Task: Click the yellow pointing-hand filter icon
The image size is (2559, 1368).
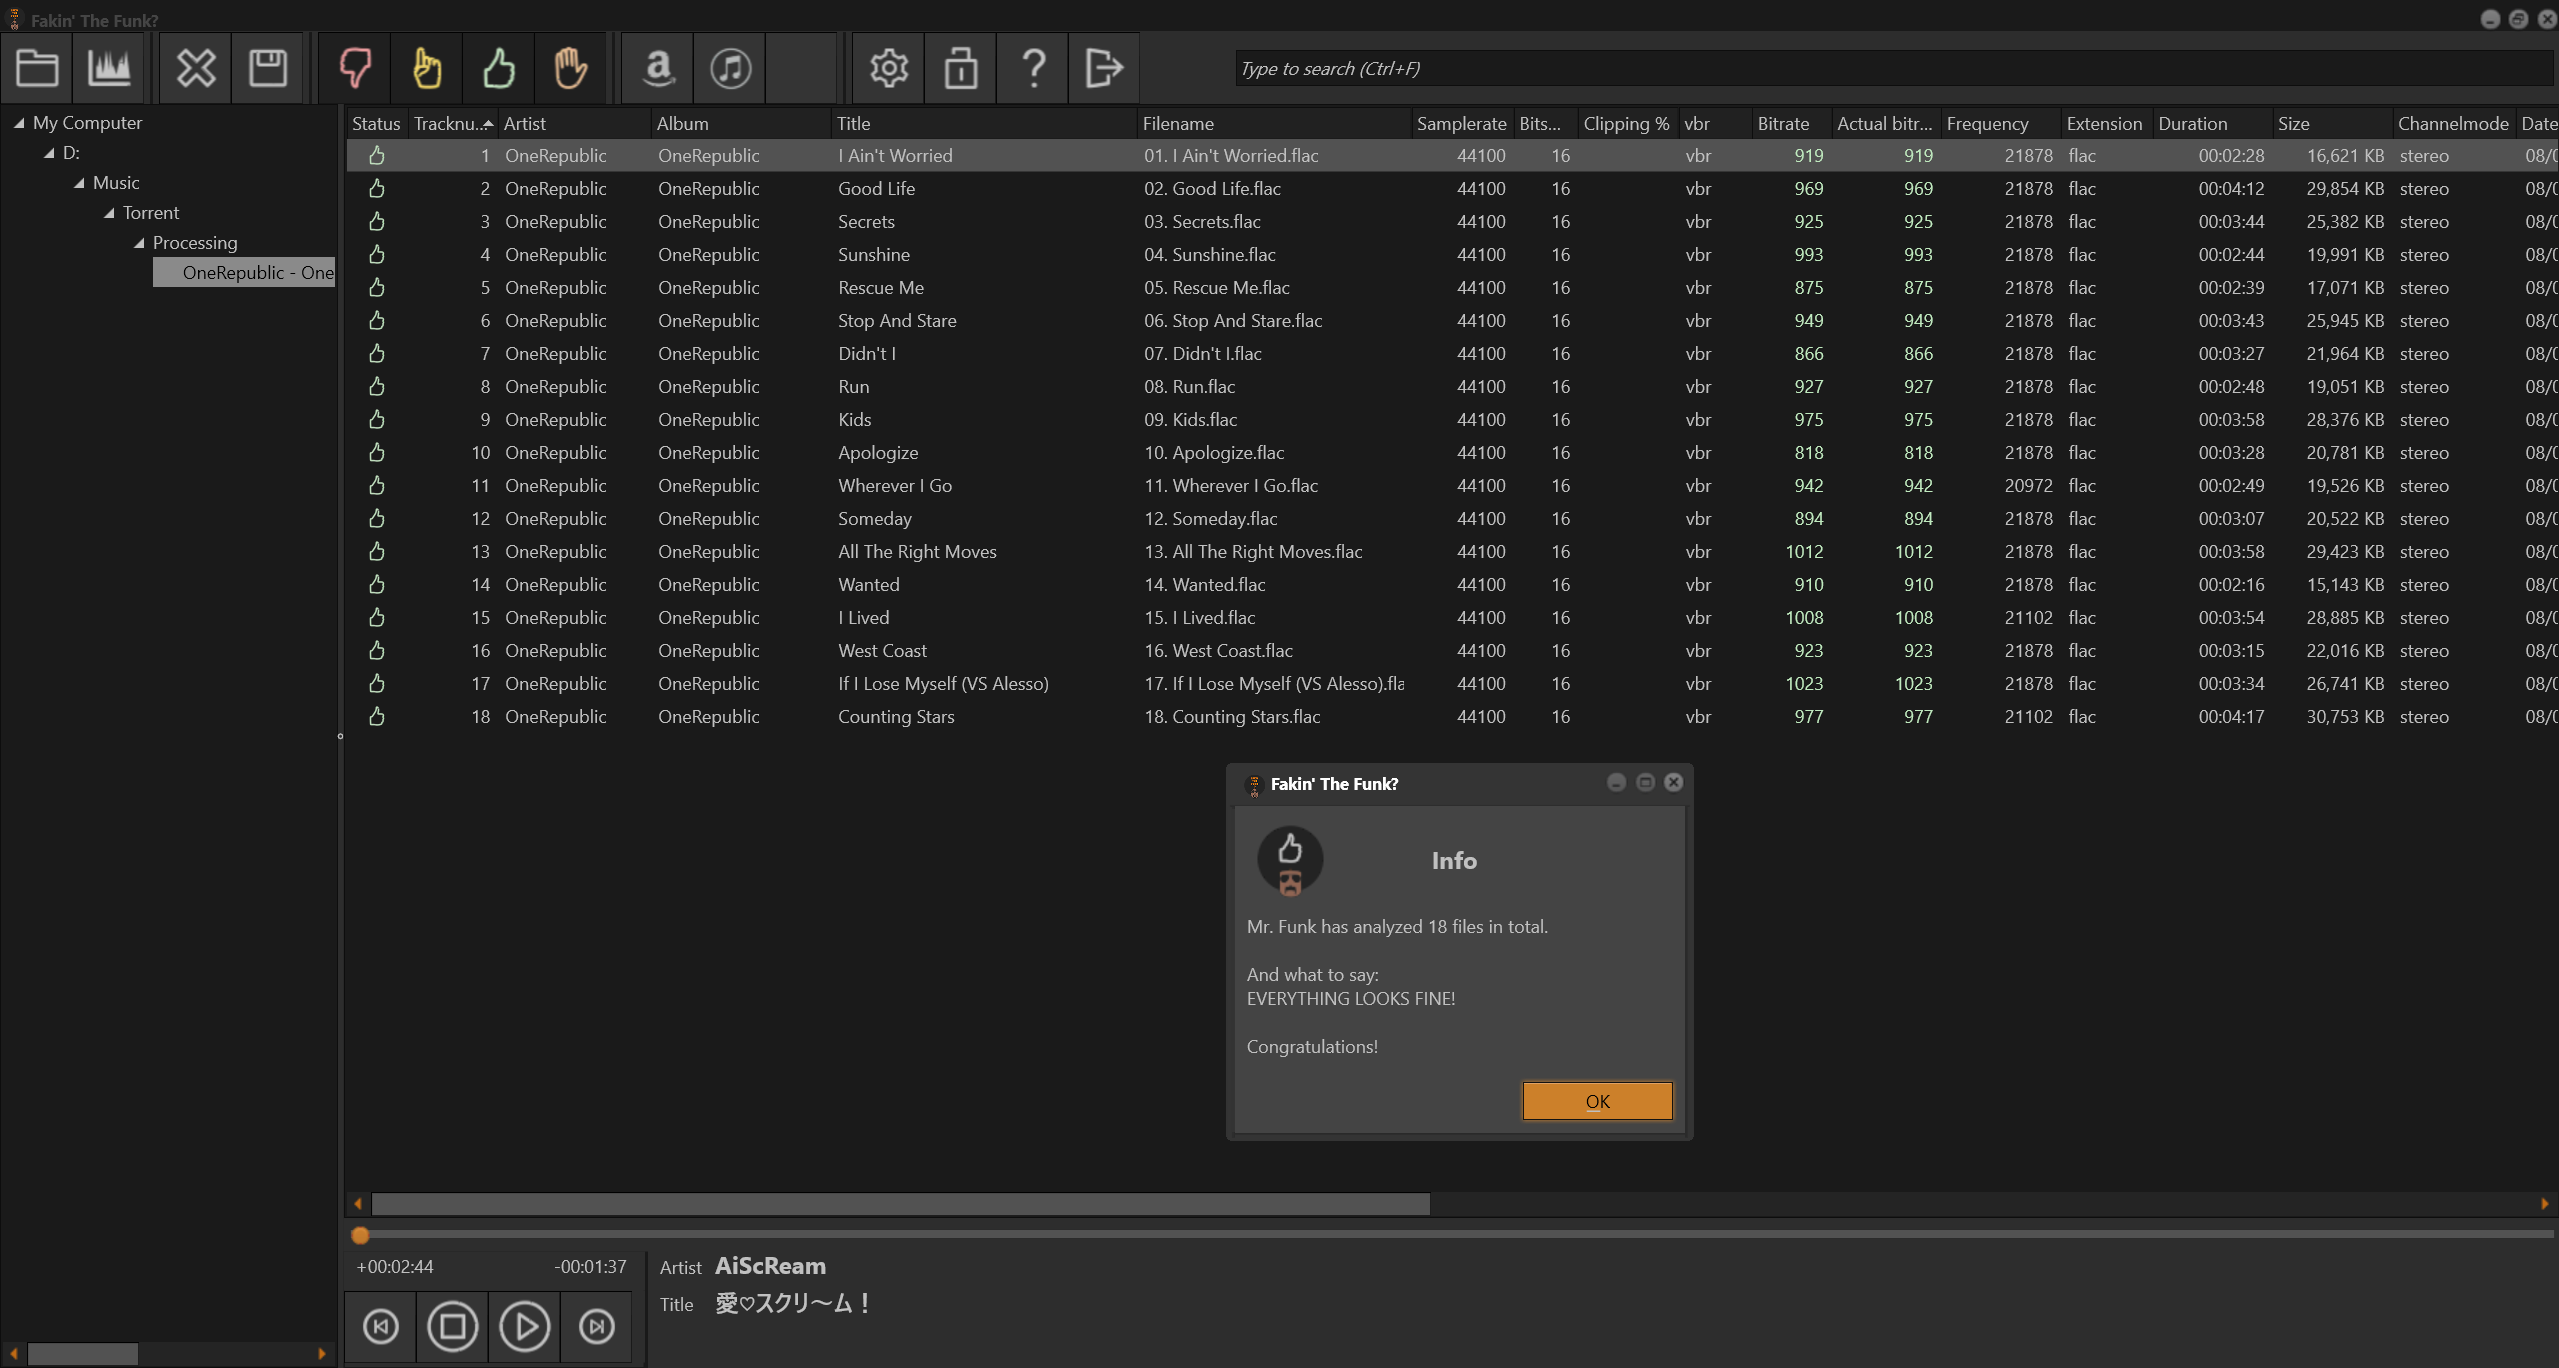Action: coord(427,68)
